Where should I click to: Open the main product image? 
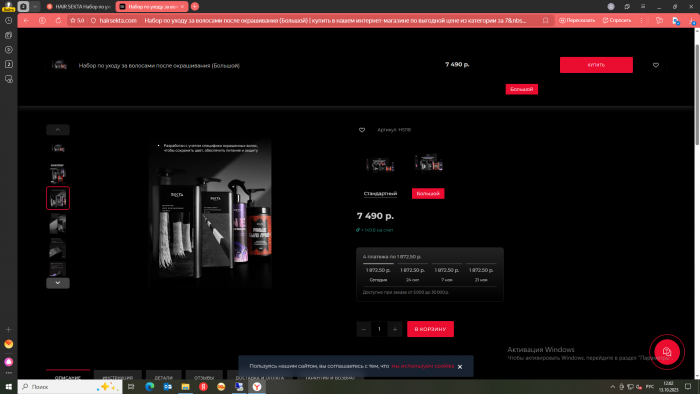[210, 213]
